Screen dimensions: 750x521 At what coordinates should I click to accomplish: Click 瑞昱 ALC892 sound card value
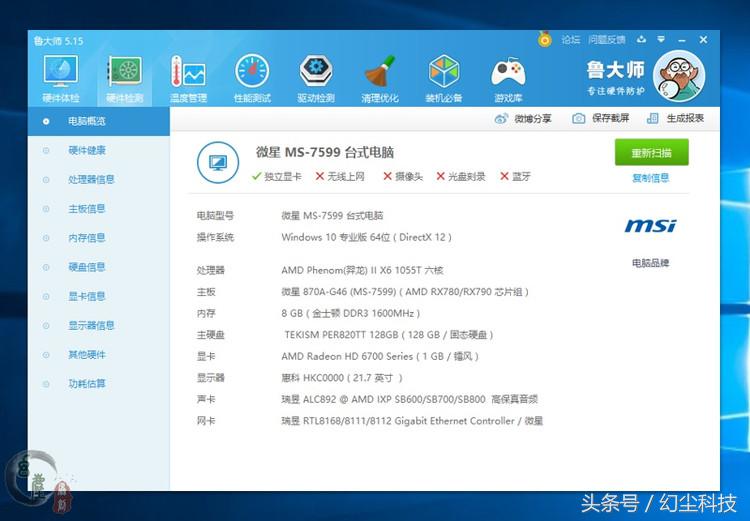[409, 399]
